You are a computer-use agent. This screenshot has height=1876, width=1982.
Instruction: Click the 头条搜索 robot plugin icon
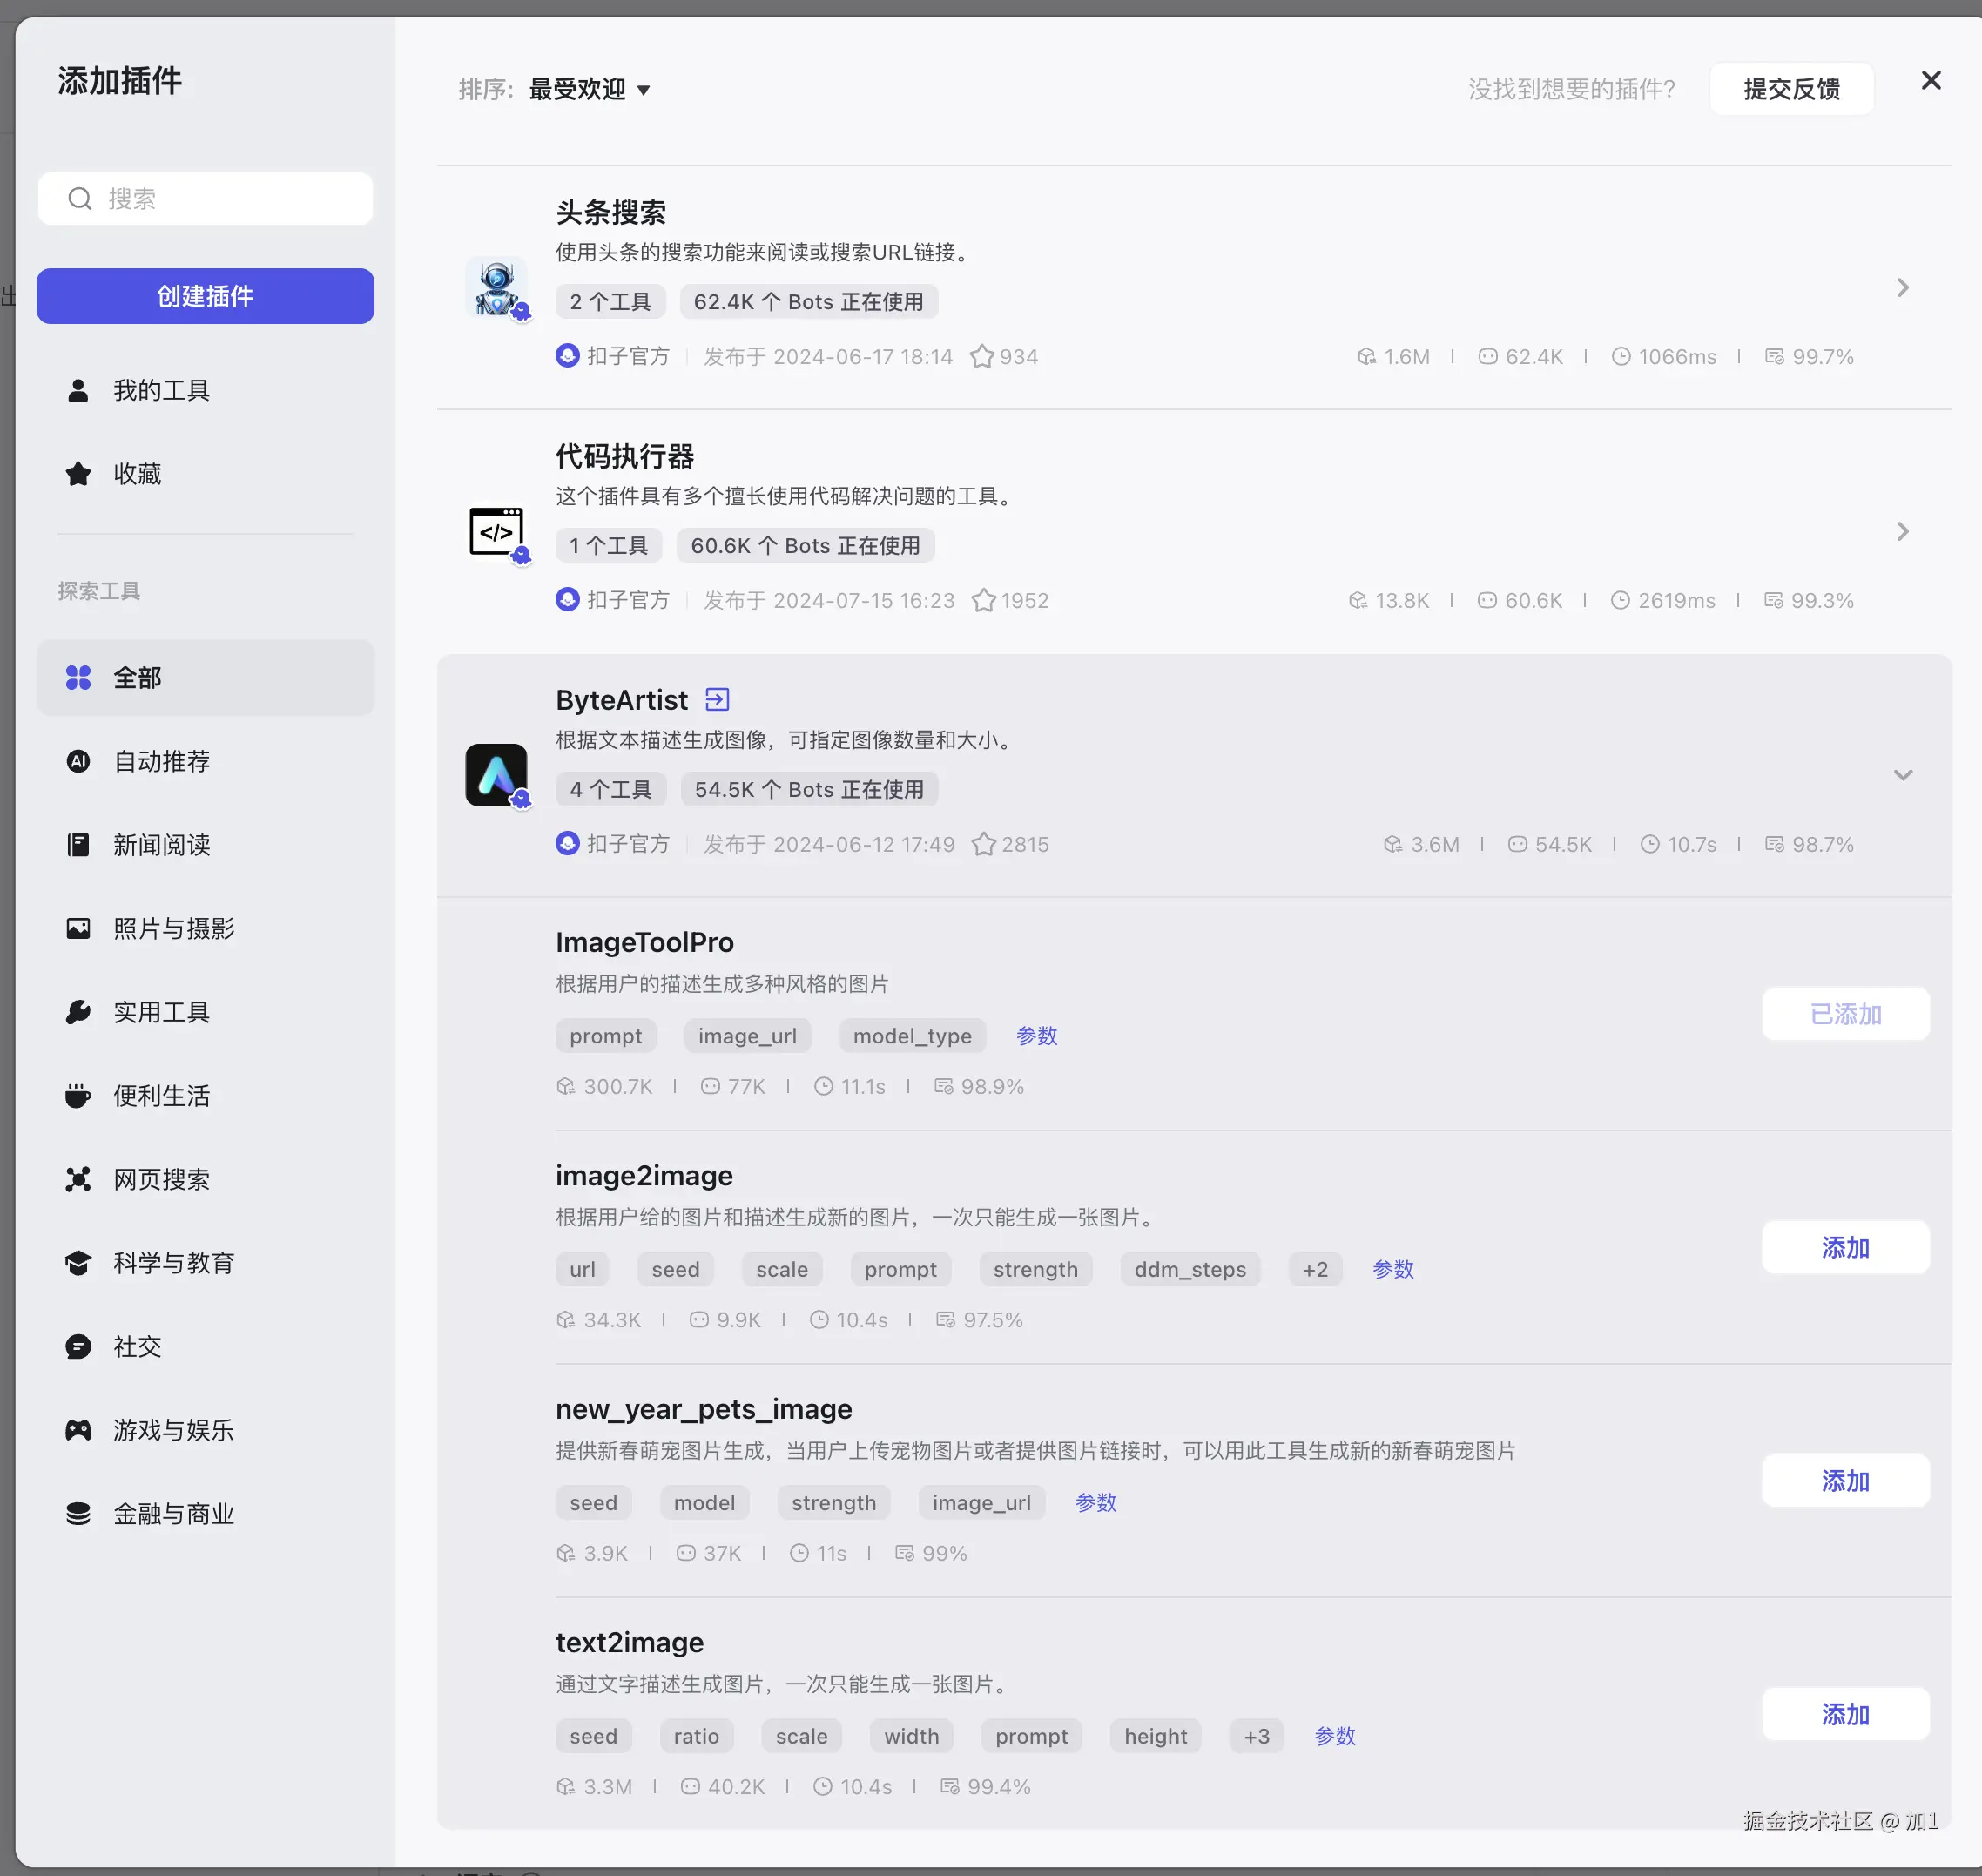(x=496, y=288)
